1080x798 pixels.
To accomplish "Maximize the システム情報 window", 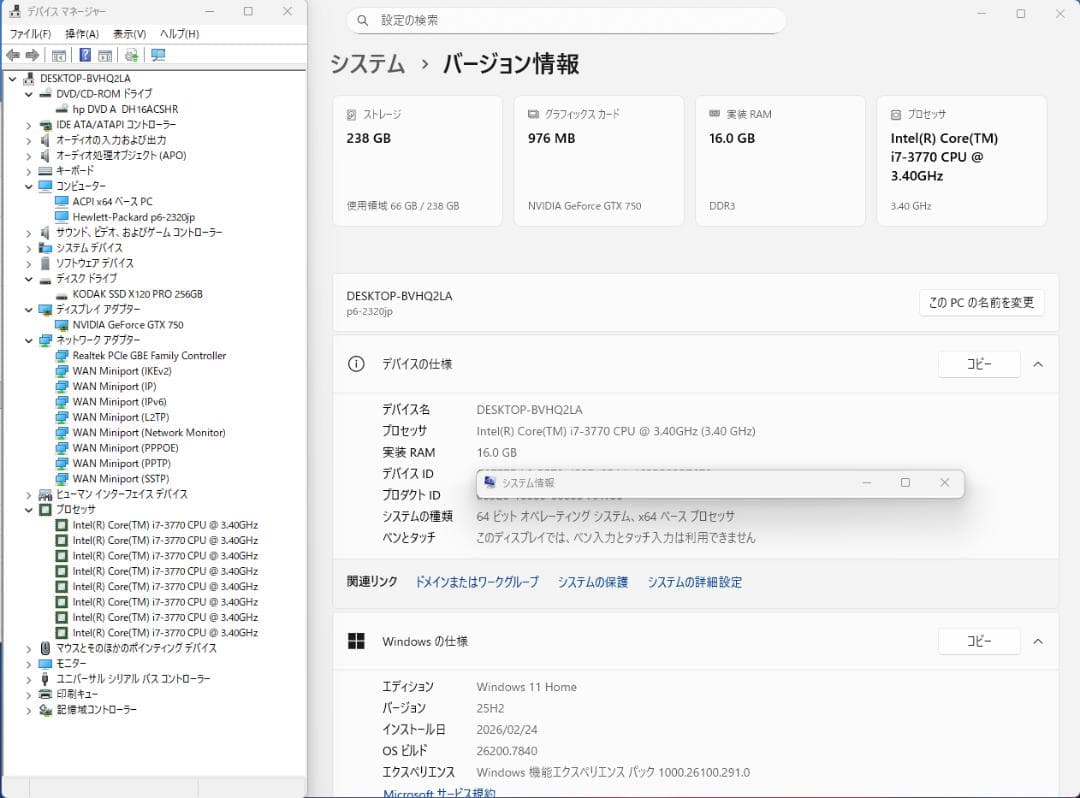I will [905, 483].
